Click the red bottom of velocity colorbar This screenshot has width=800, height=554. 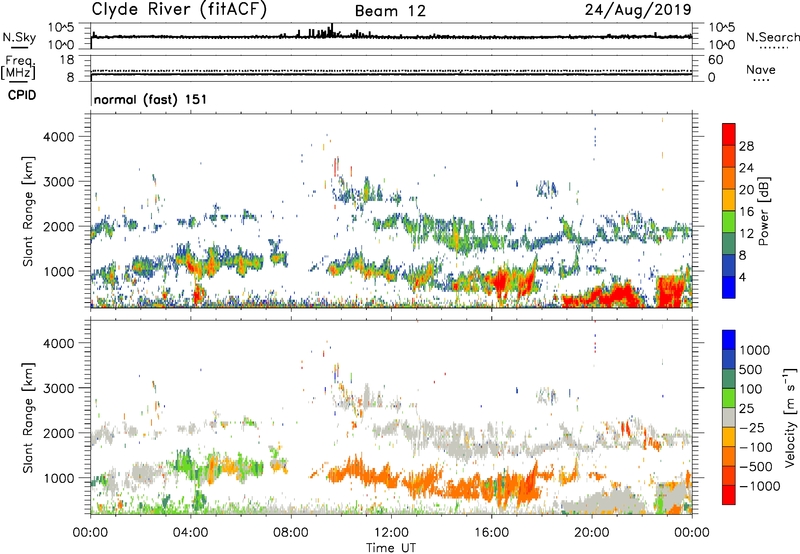729,495
